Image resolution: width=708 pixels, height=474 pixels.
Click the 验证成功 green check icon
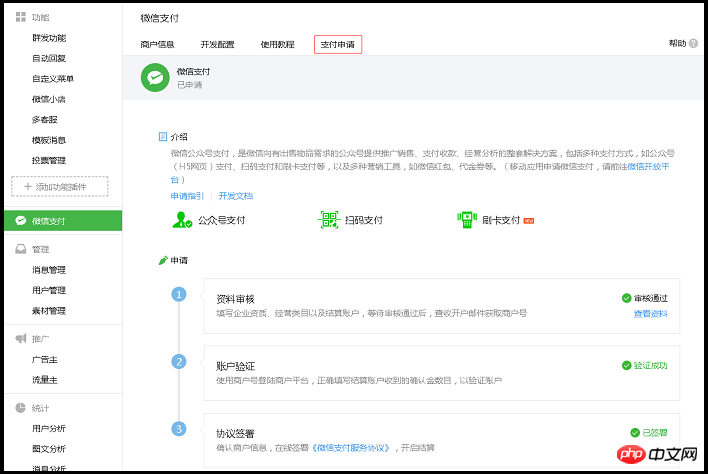[x=626, y=365]
